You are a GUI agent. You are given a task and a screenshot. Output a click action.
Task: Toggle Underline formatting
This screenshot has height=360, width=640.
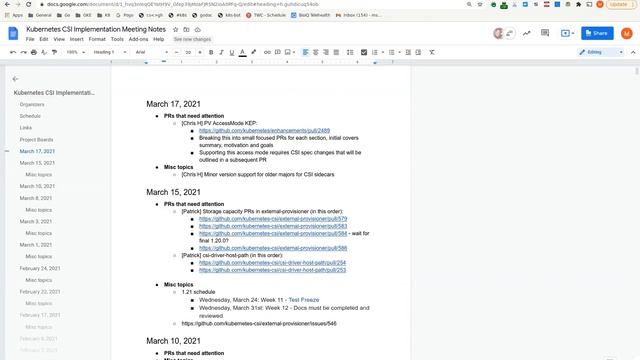232,52
